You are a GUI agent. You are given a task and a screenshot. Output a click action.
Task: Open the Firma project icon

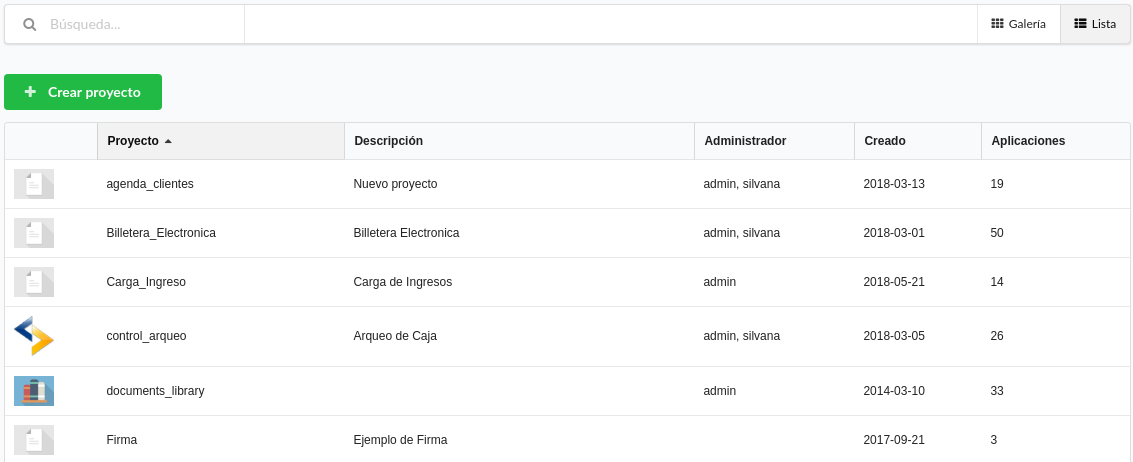(x=34, y=440)
